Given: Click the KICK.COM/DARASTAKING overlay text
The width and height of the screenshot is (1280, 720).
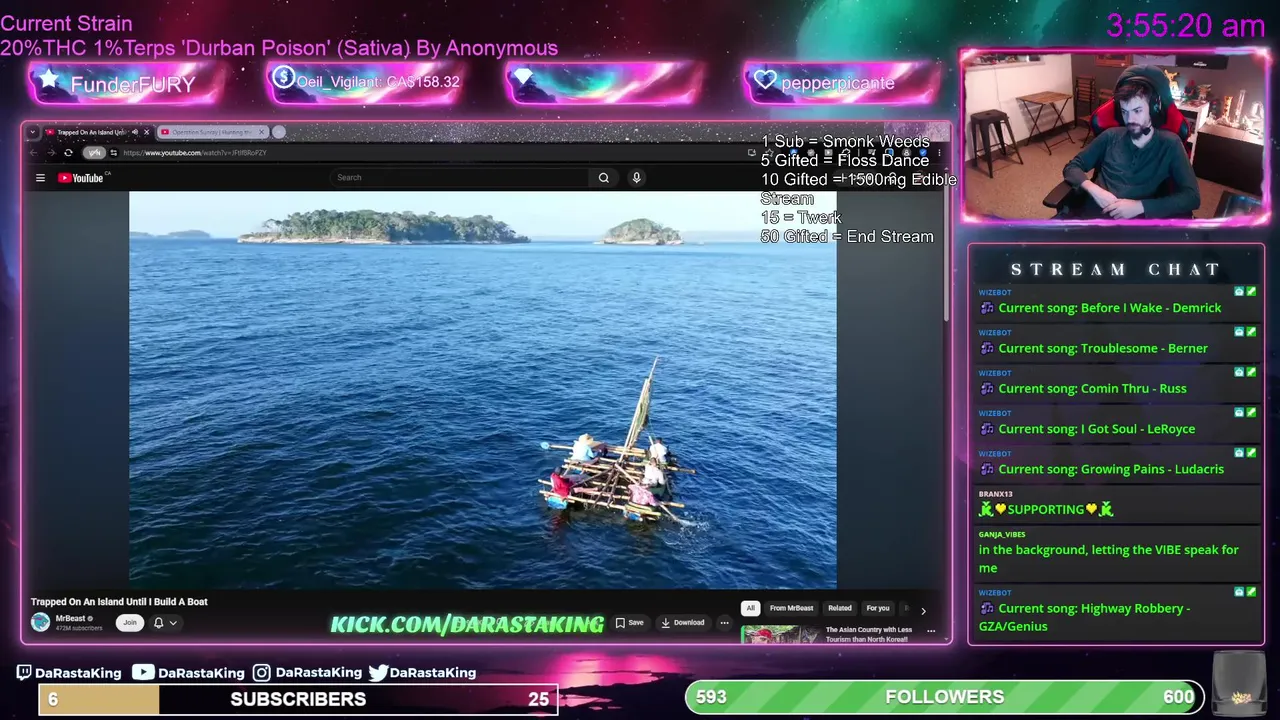Looking at the screenshot, I should (x=467, y=625).
